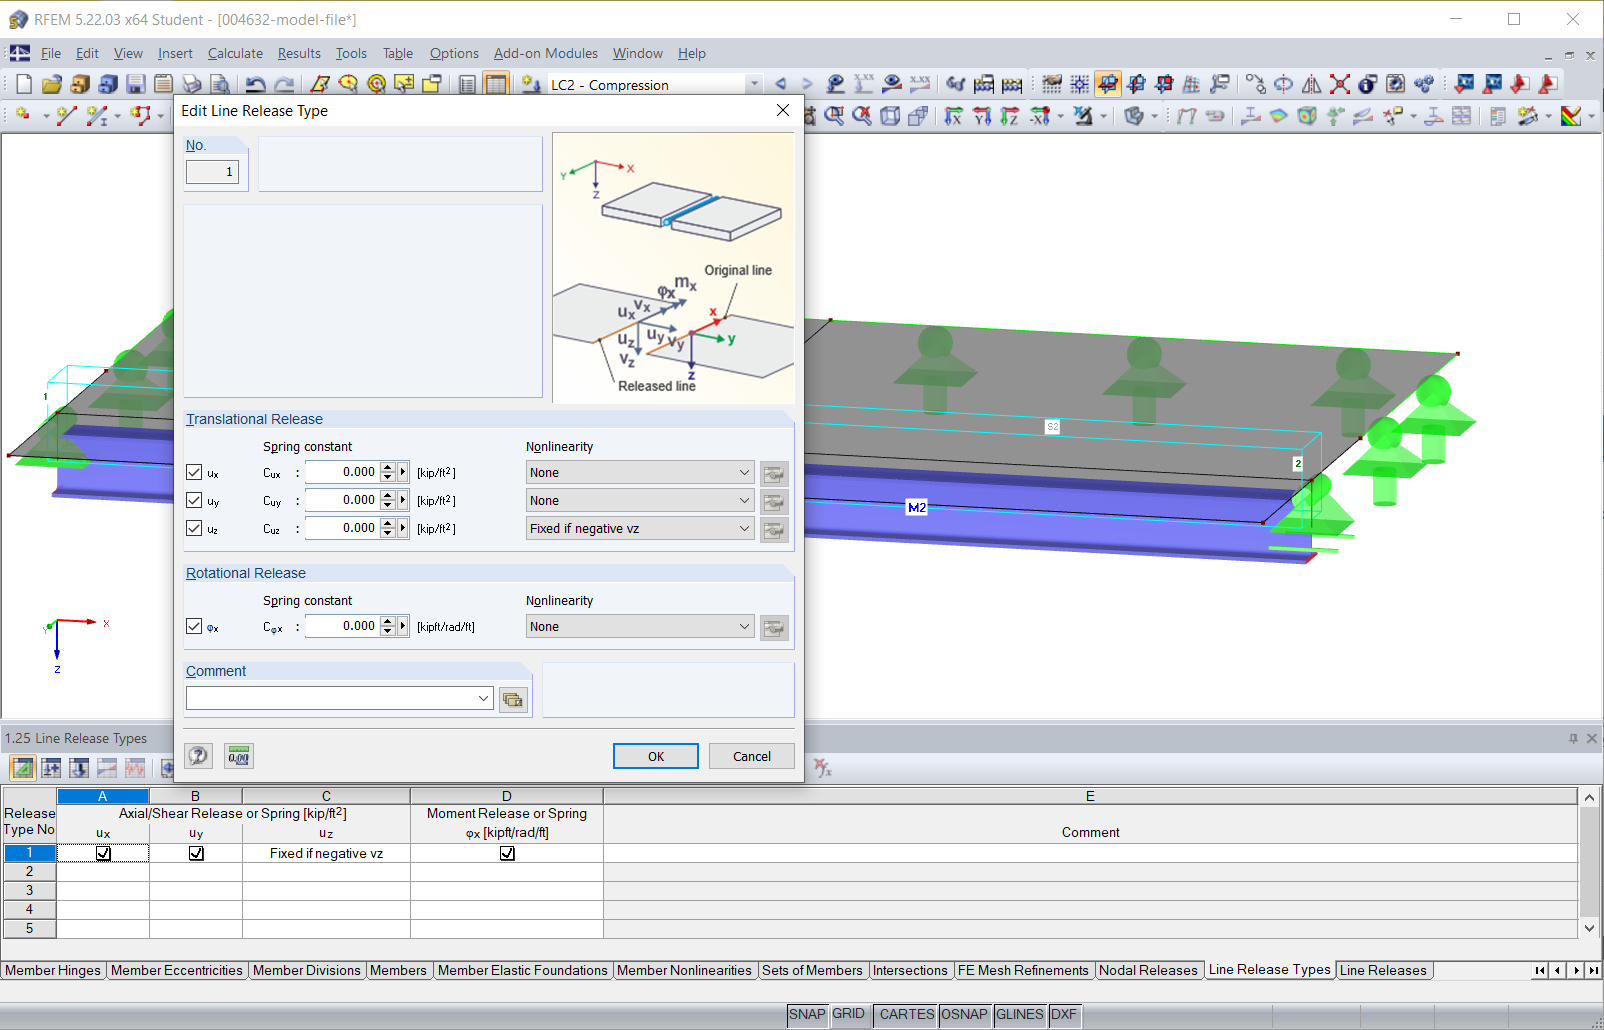Screen dimensions: 1604x1030
Task: Switch to the Nodal Releases tab
Action: 1148,970
